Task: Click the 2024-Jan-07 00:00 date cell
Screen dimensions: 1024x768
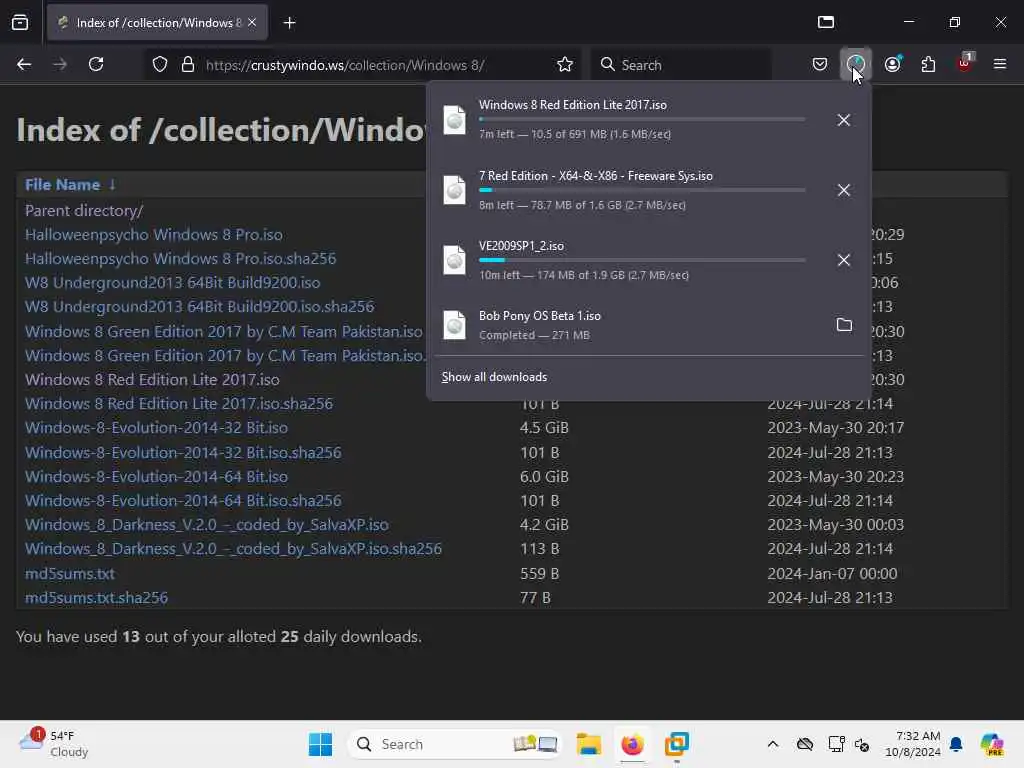Action: tap(832, 573)
